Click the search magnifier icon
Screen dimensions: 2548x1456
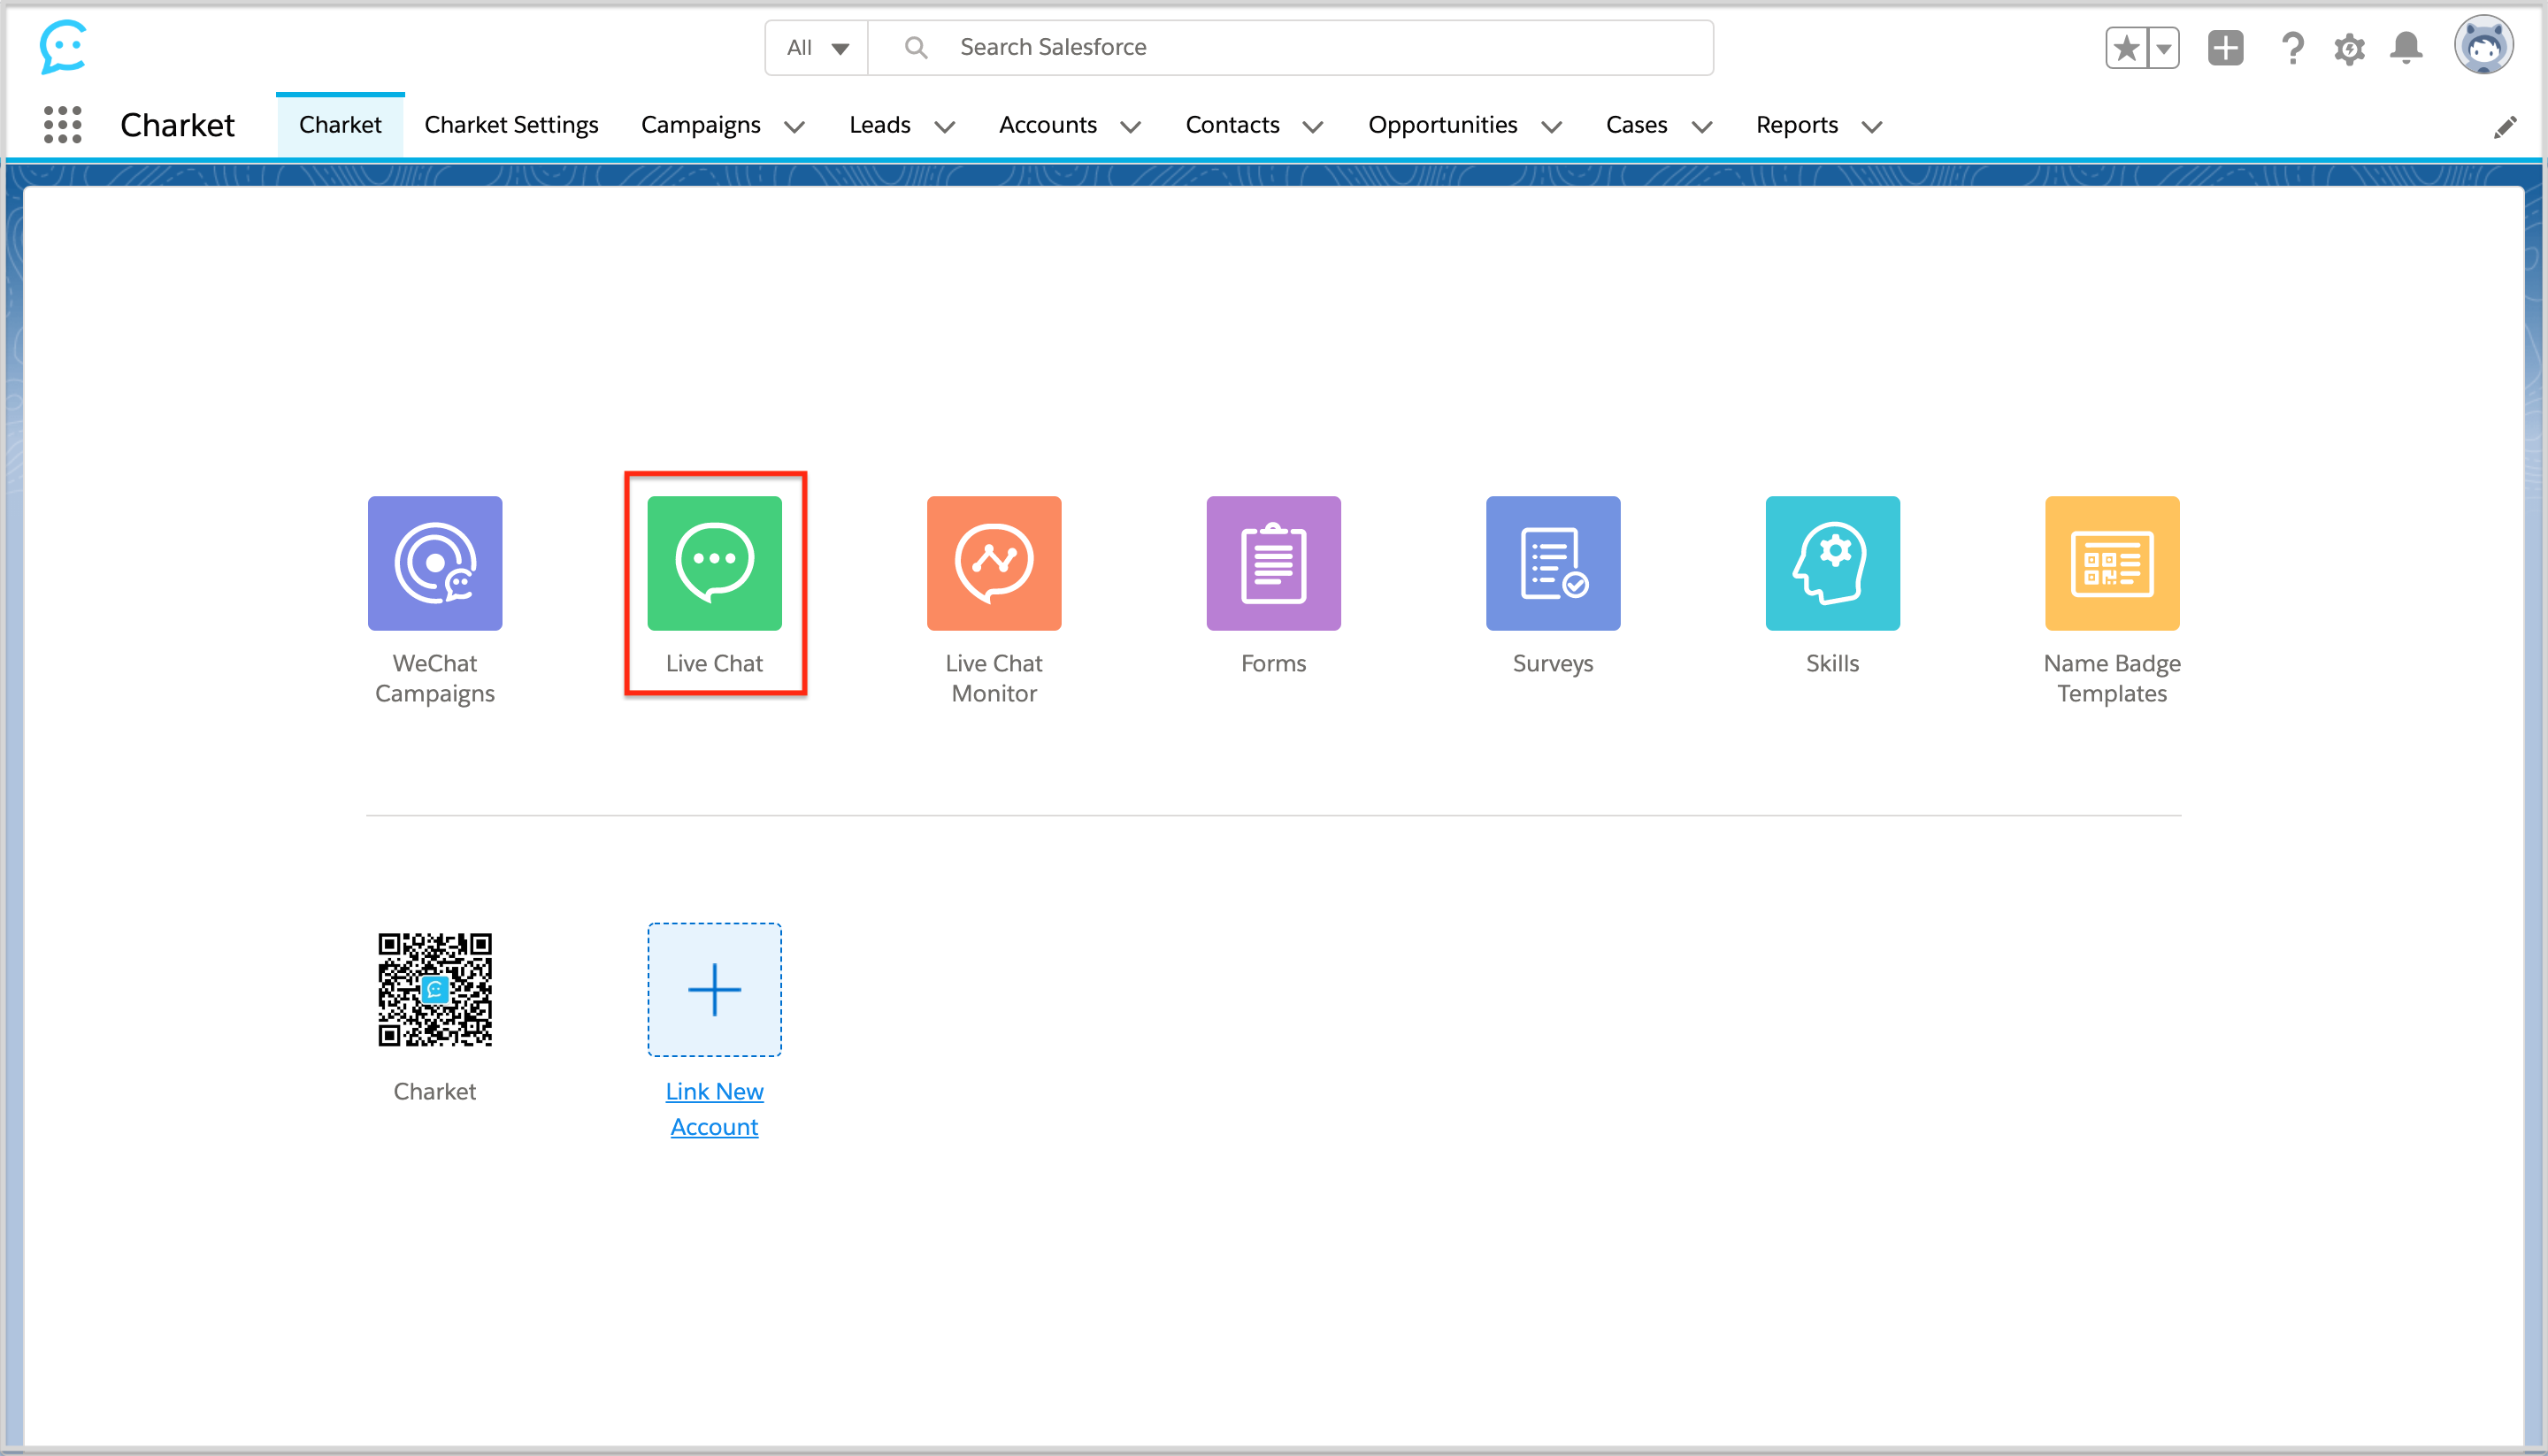915,47
